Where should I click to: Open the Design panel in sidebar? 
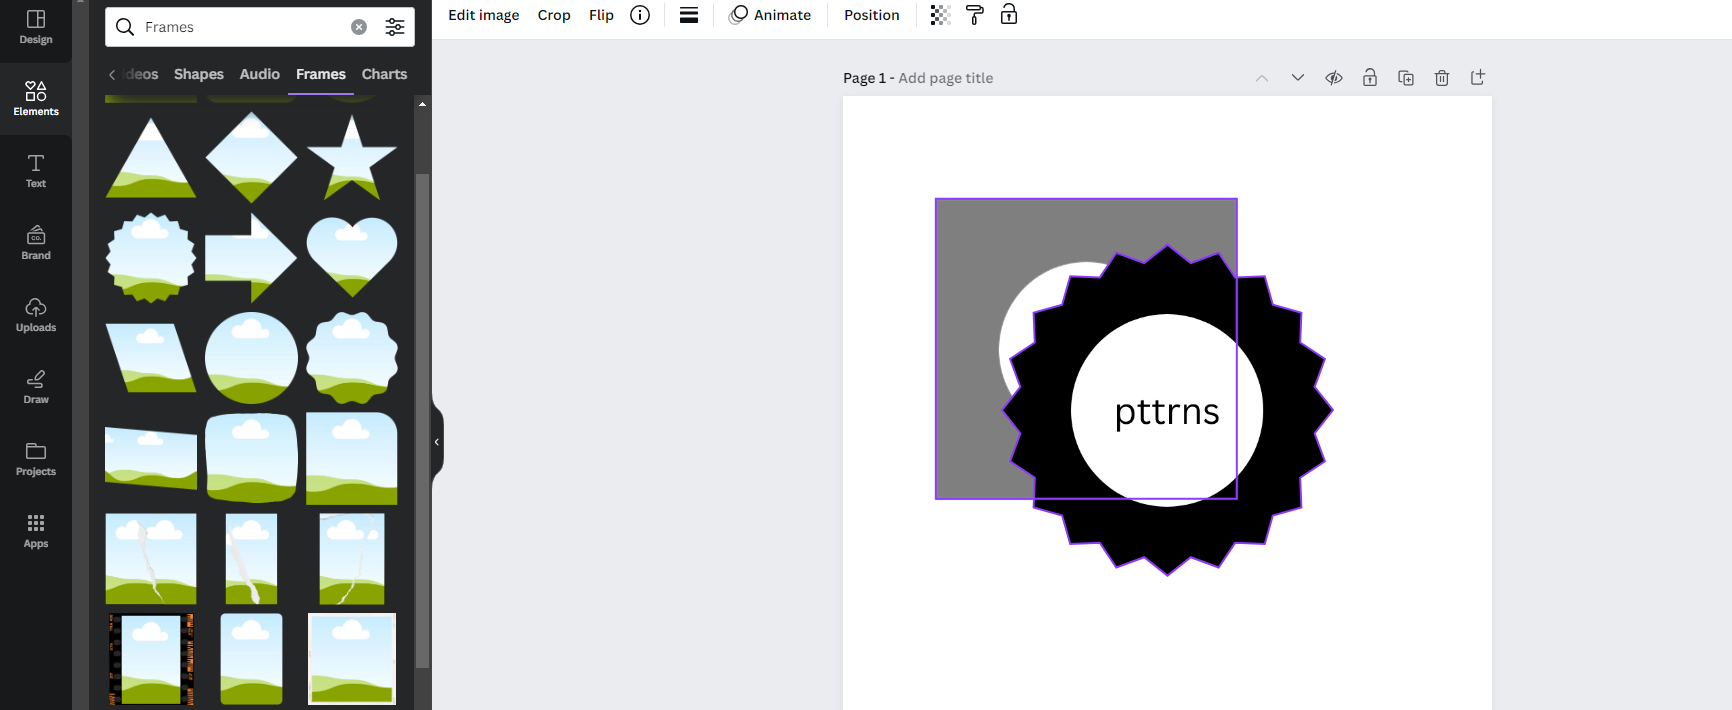coord(36,27)
